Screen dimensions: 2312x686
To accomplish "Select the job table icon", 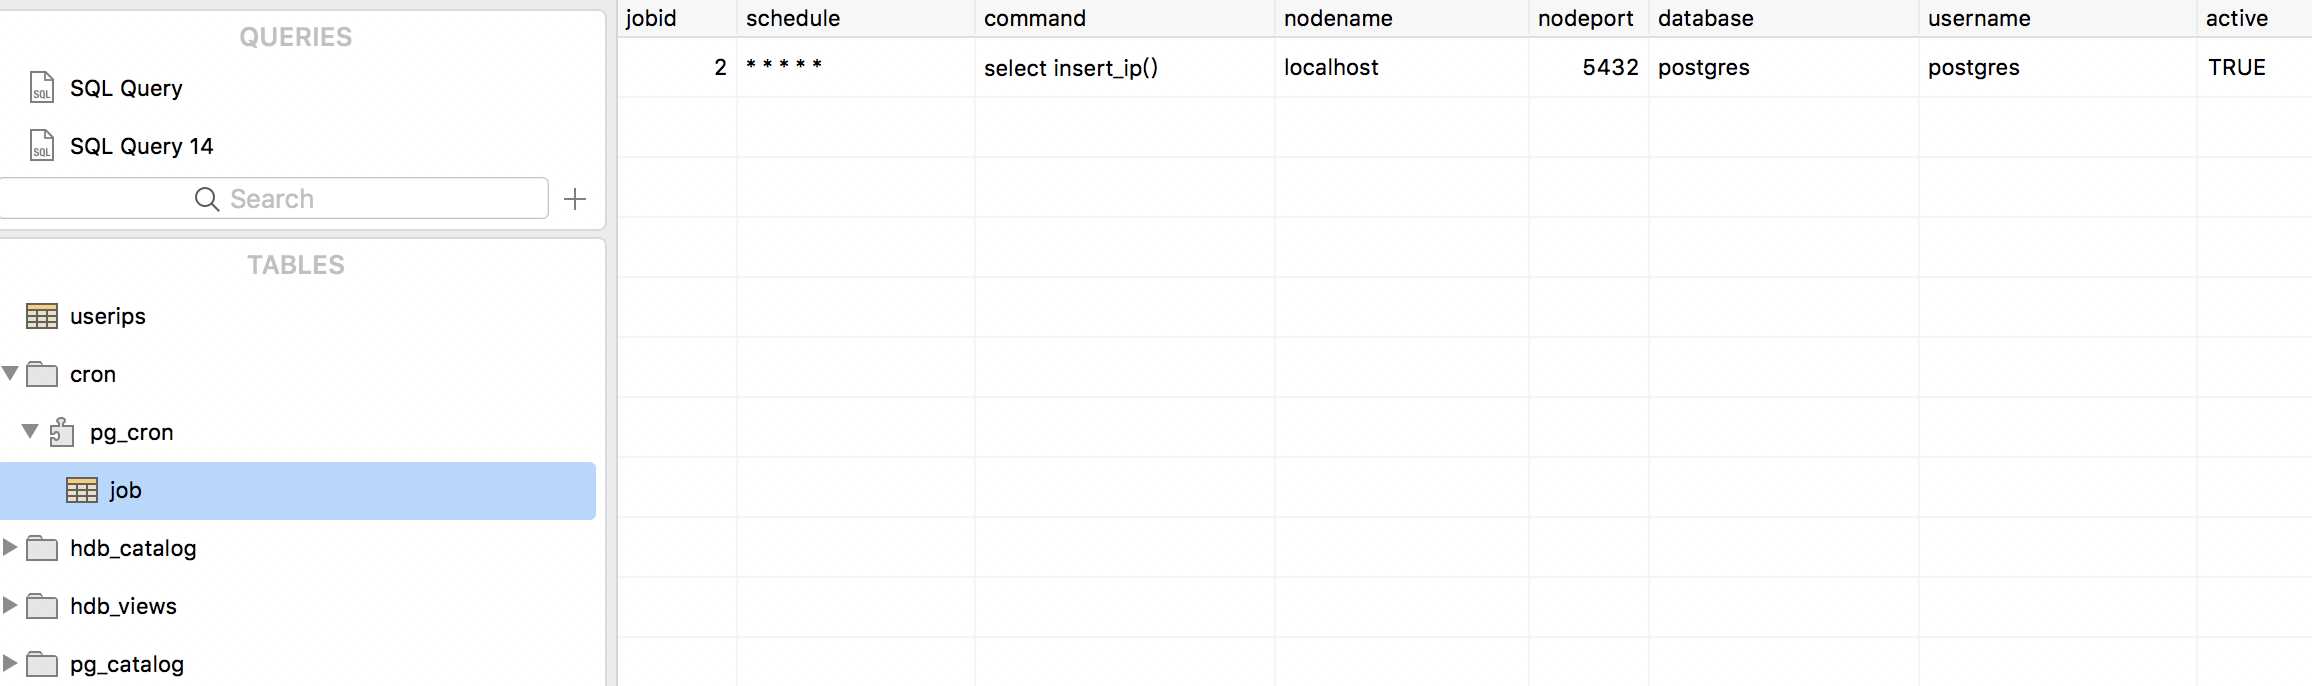I will 82,490.
